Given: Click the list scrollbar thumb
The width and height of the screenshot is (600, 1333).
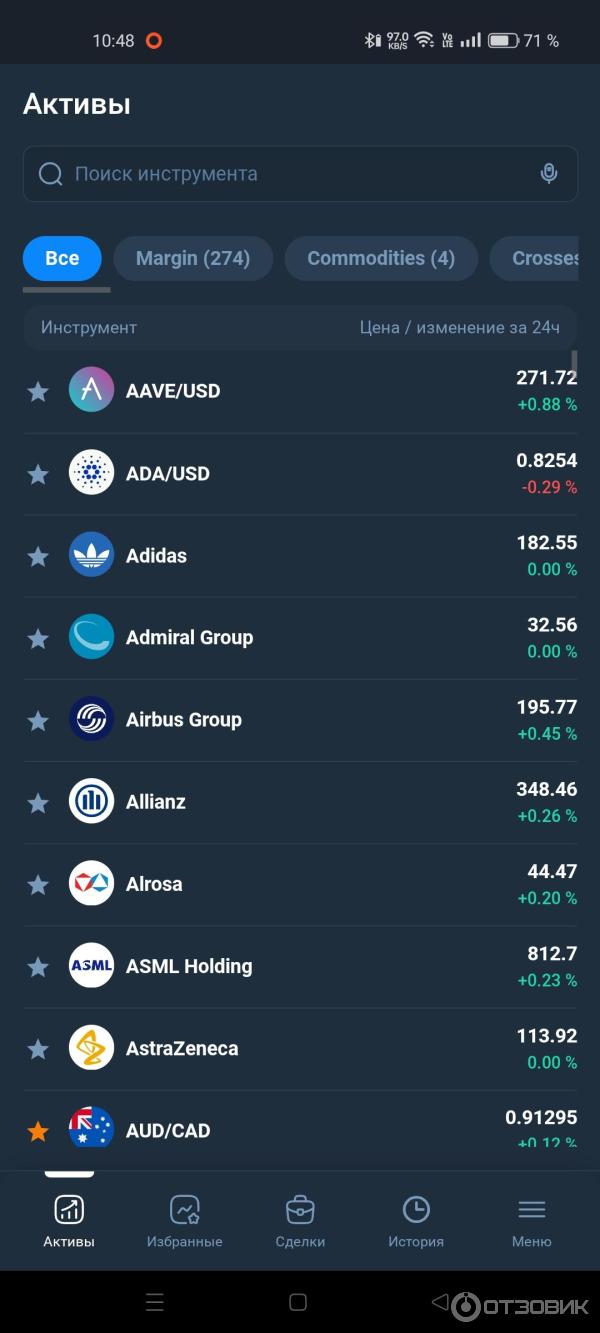Looking at the screenshot, I should [x=574, y=360].
